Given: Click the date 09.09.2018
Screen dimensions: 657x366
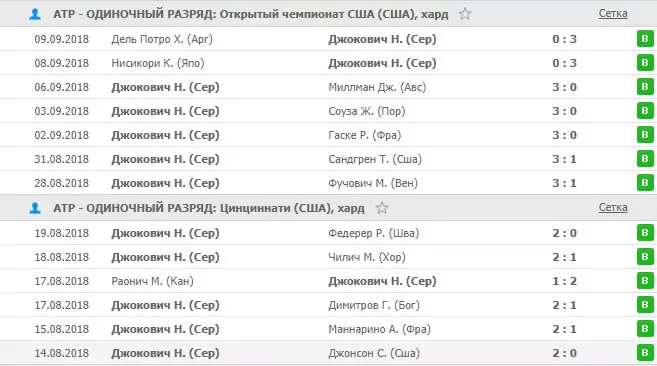Looking at the screenshot, I should pos(62,39).
